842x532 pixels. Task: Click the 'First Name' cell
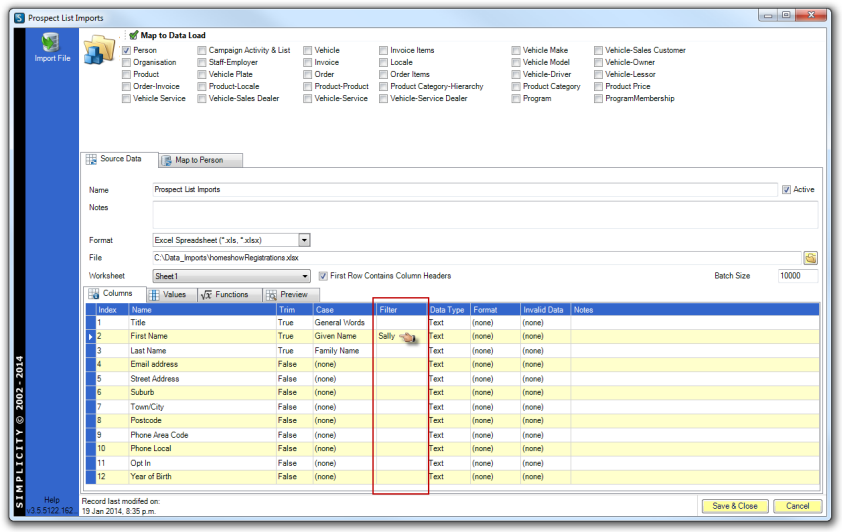202,337
